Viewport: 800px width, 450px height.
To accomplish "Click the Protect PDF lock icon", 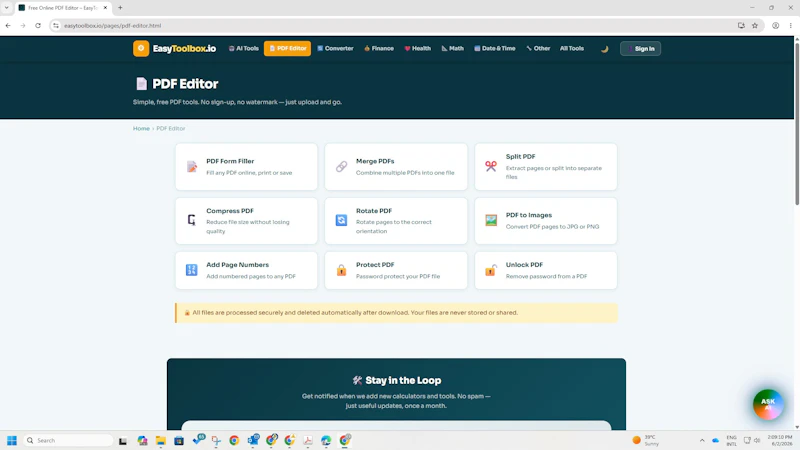I will point(341,270).
